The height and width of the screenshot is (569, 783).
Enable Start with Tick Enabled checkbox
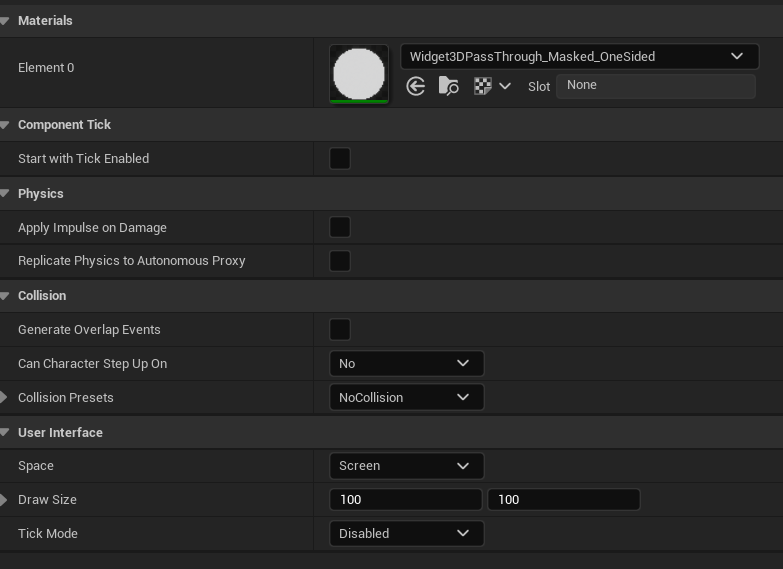340,159
